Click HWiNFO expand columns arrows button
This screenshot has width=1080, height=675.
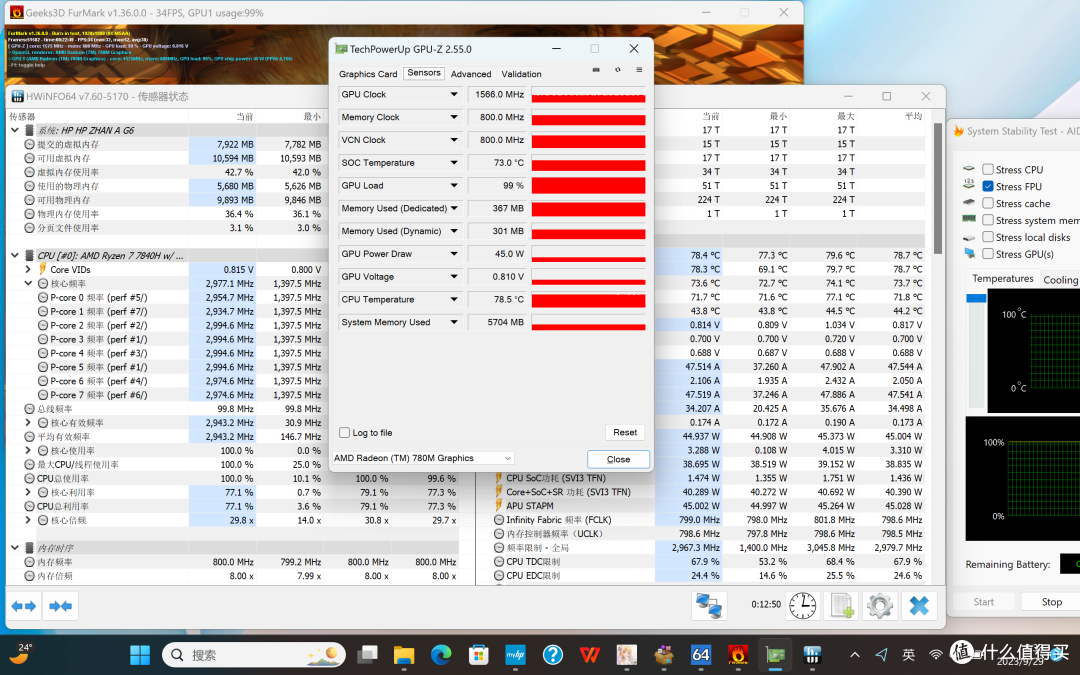(x=24, y=606)
